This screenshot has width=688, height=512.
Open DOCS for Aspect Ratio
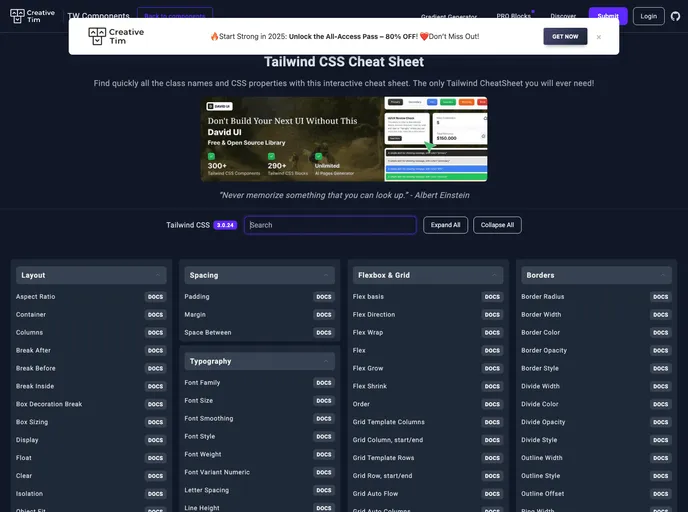[155, 297]
